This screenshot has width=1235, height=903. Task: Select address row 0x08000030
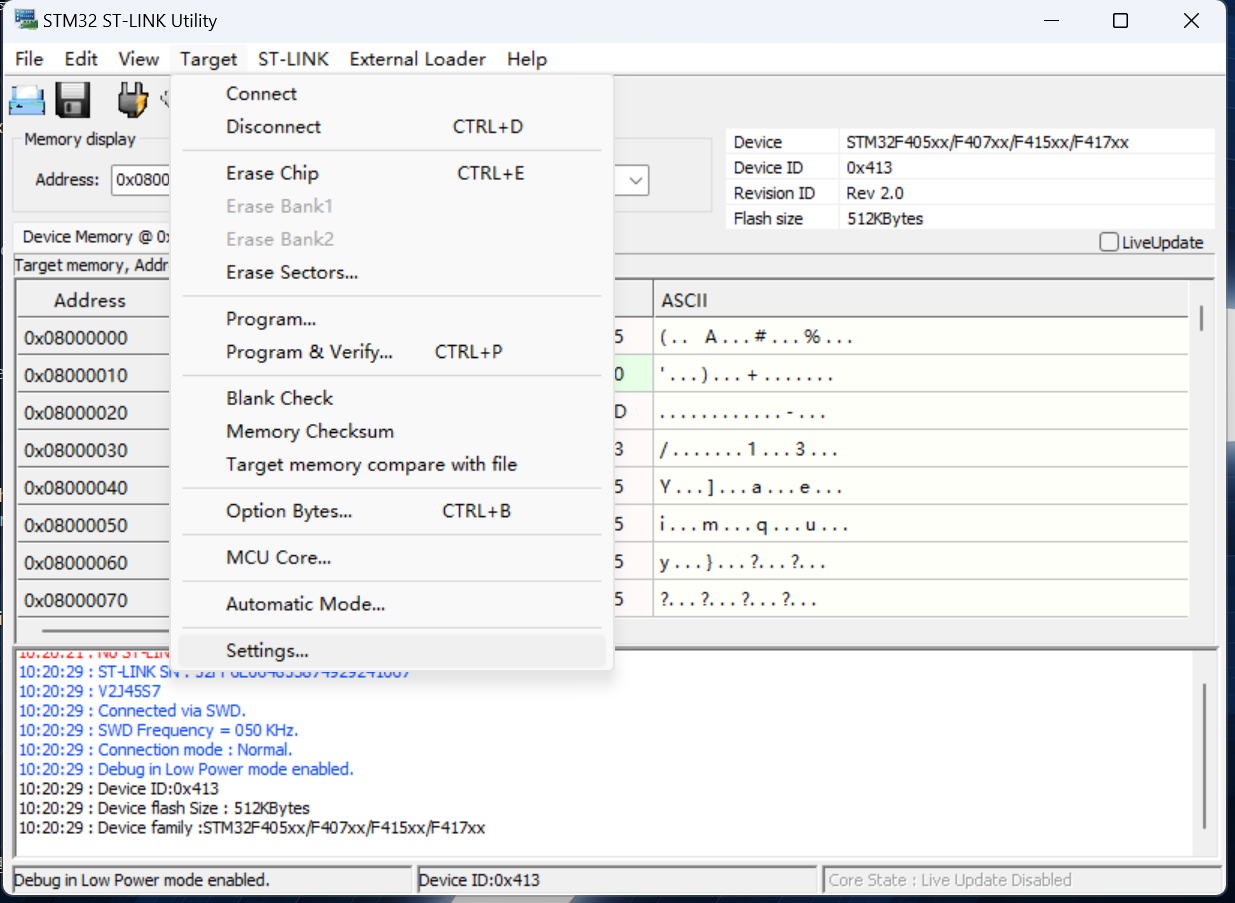click(x=76, y=451)
